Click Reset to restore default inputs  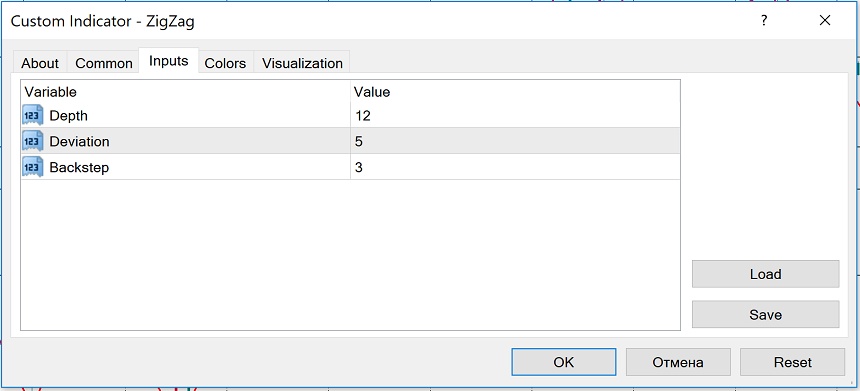tap(793, 362)
